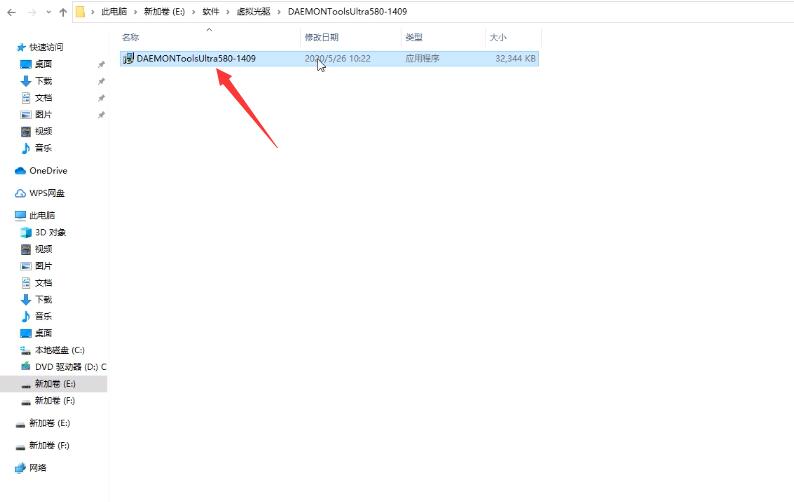Open 桌面 under 快速访问

point(43,64)
